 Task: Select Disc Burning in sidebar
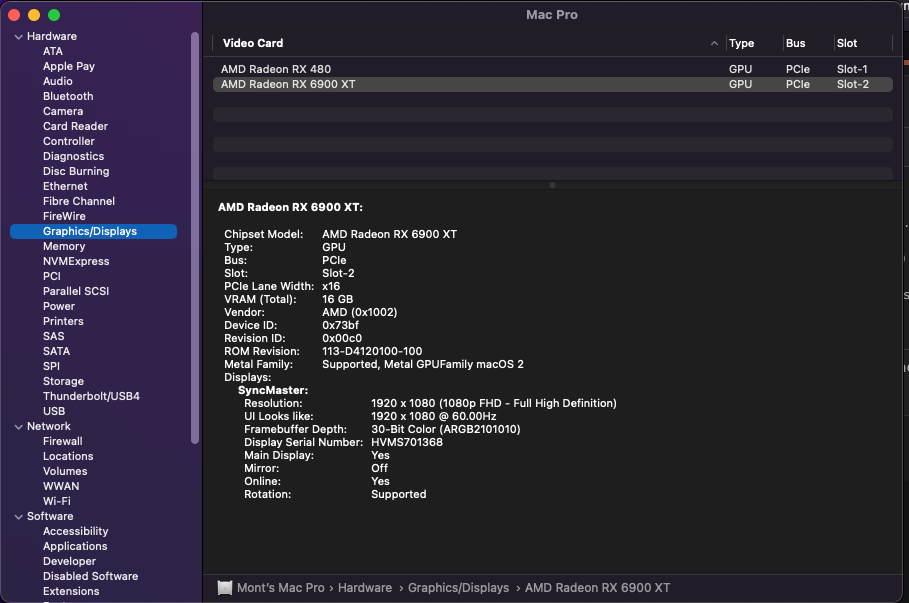coord(76,172)
